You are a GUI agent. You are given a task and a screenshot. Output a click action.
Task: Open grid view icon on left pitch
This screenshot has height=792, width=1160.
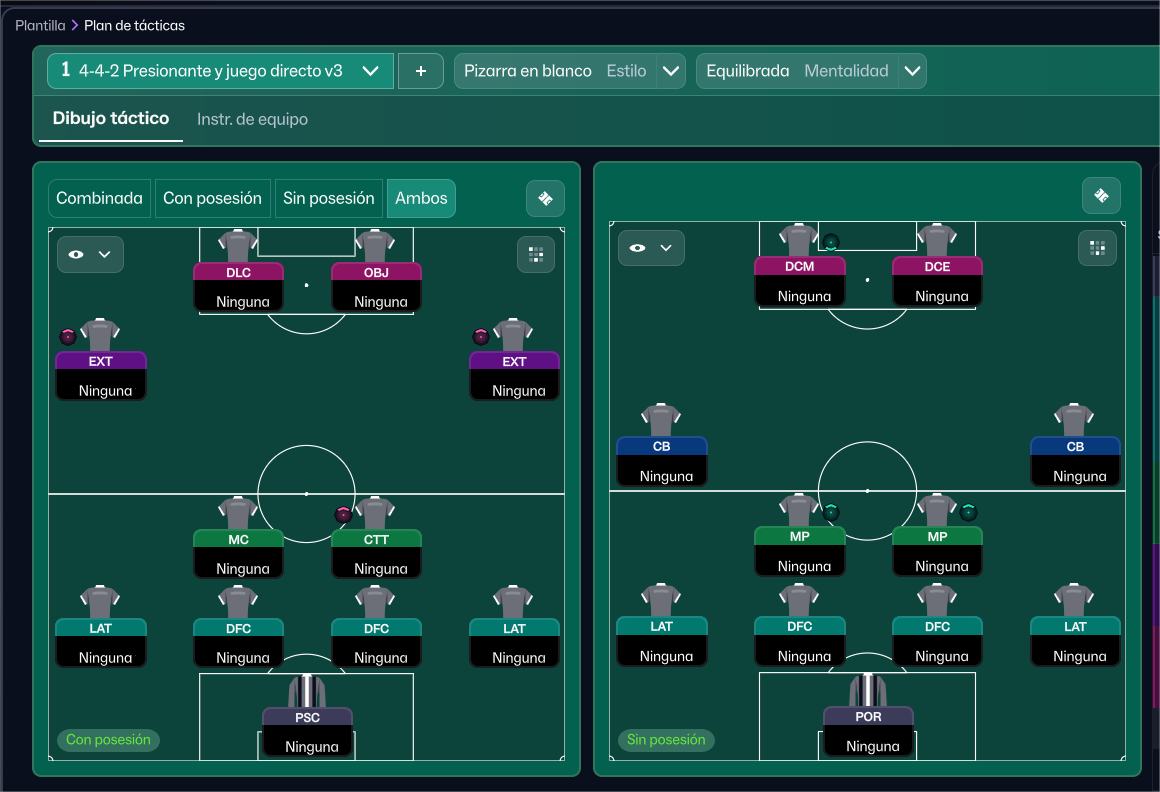[536, 254]
